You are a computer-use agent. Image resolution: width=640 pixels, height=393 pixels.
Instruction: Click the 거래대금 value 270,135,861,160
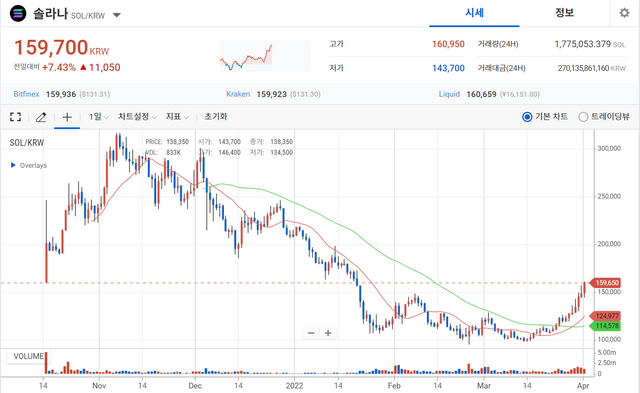583,68
